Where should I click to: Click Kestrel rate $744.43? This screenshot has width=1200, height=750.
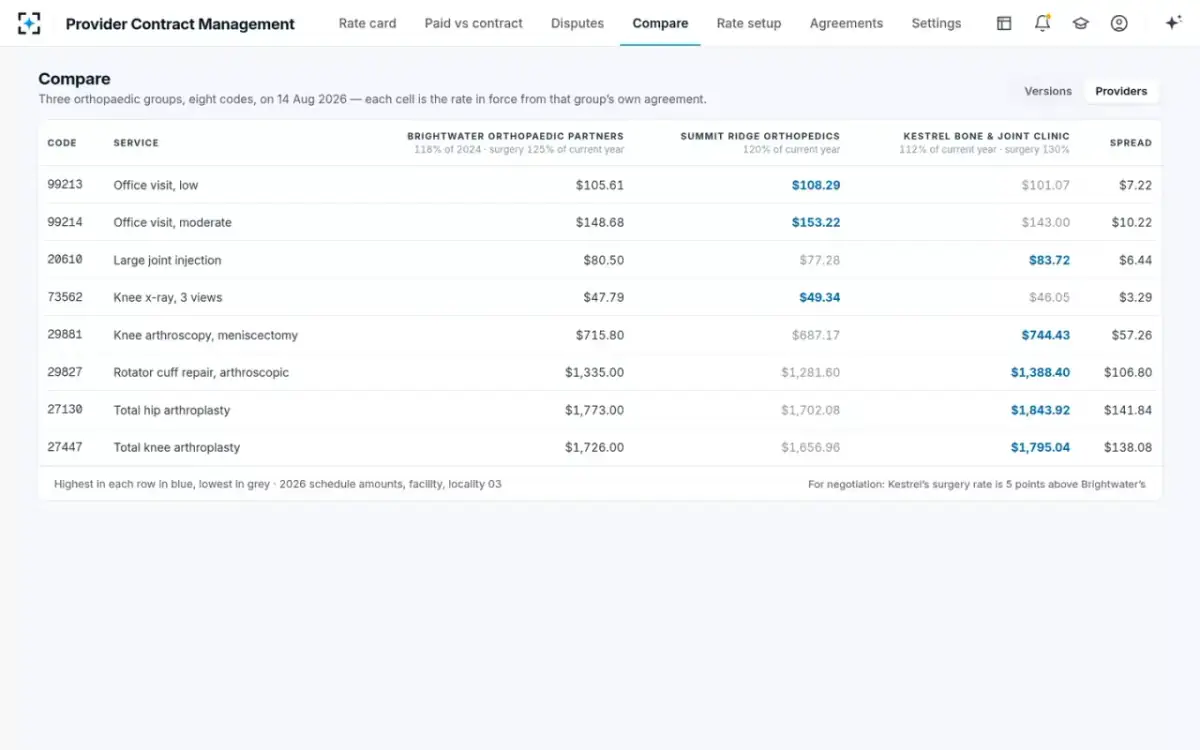coord(1046,335)
